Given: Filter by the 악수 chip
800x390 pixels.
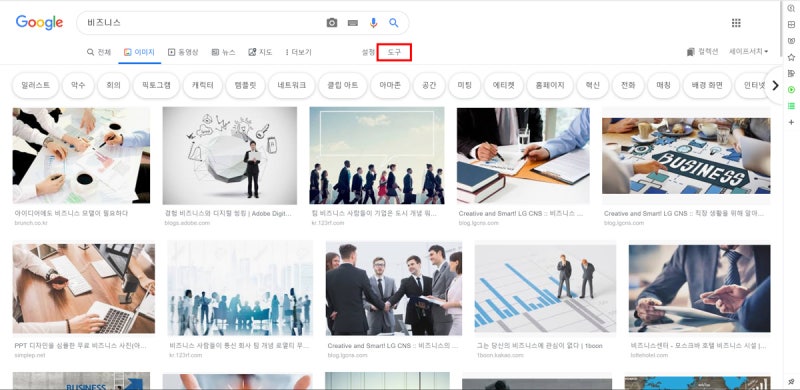Looking at the screenshot, I should pos(78,86).
